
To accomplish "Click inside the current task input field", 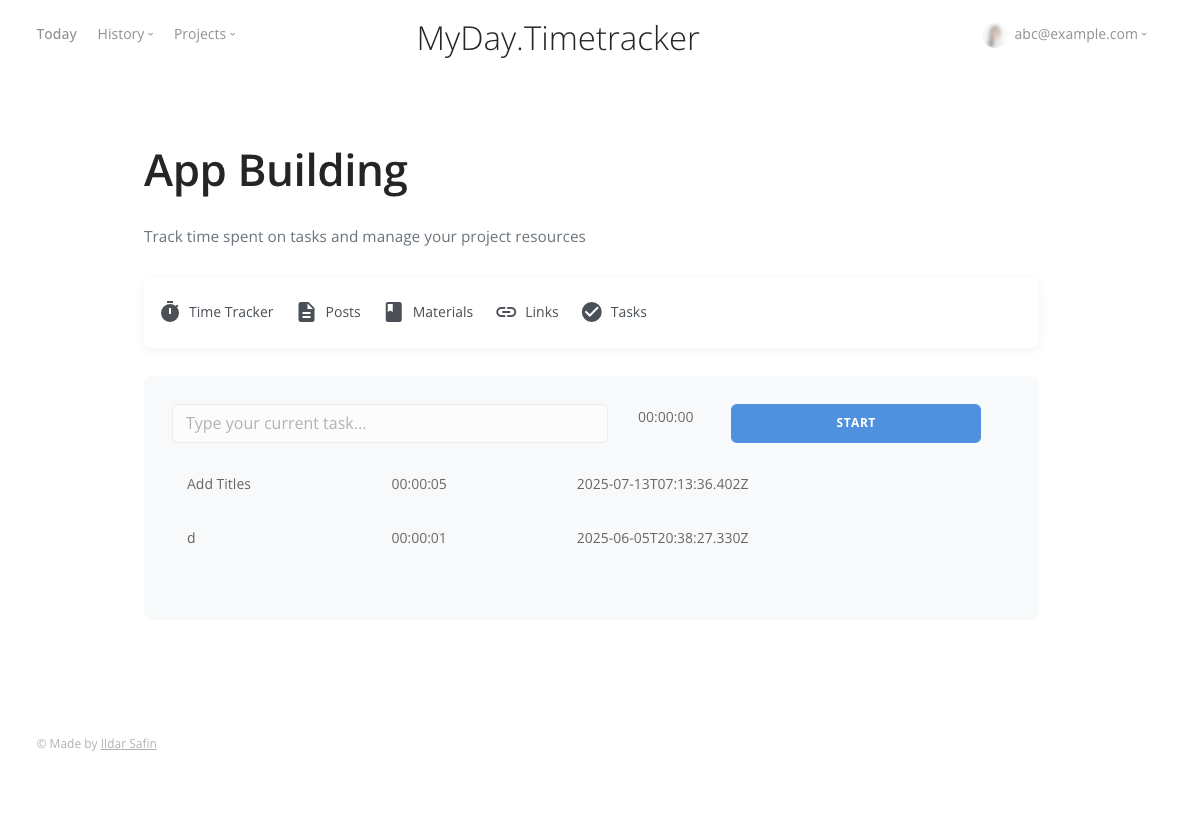I will pyautogui.click(x=389, y=423).
